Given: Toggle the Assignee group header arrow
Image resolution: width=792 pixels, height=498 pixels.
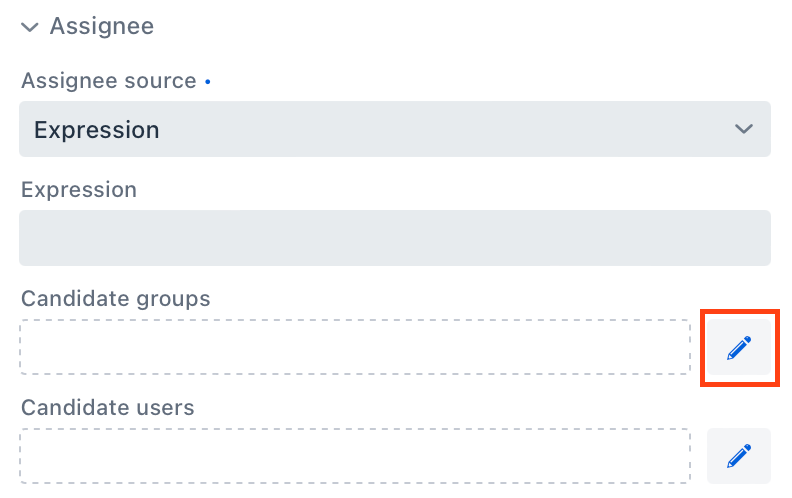Looking at the screenshot, I should [30, 27].
